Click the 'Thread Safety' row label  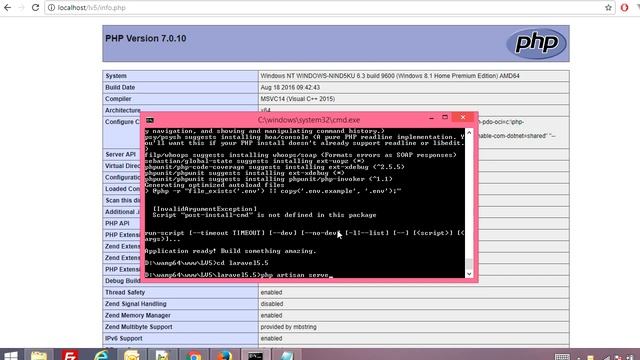(125, 292)
